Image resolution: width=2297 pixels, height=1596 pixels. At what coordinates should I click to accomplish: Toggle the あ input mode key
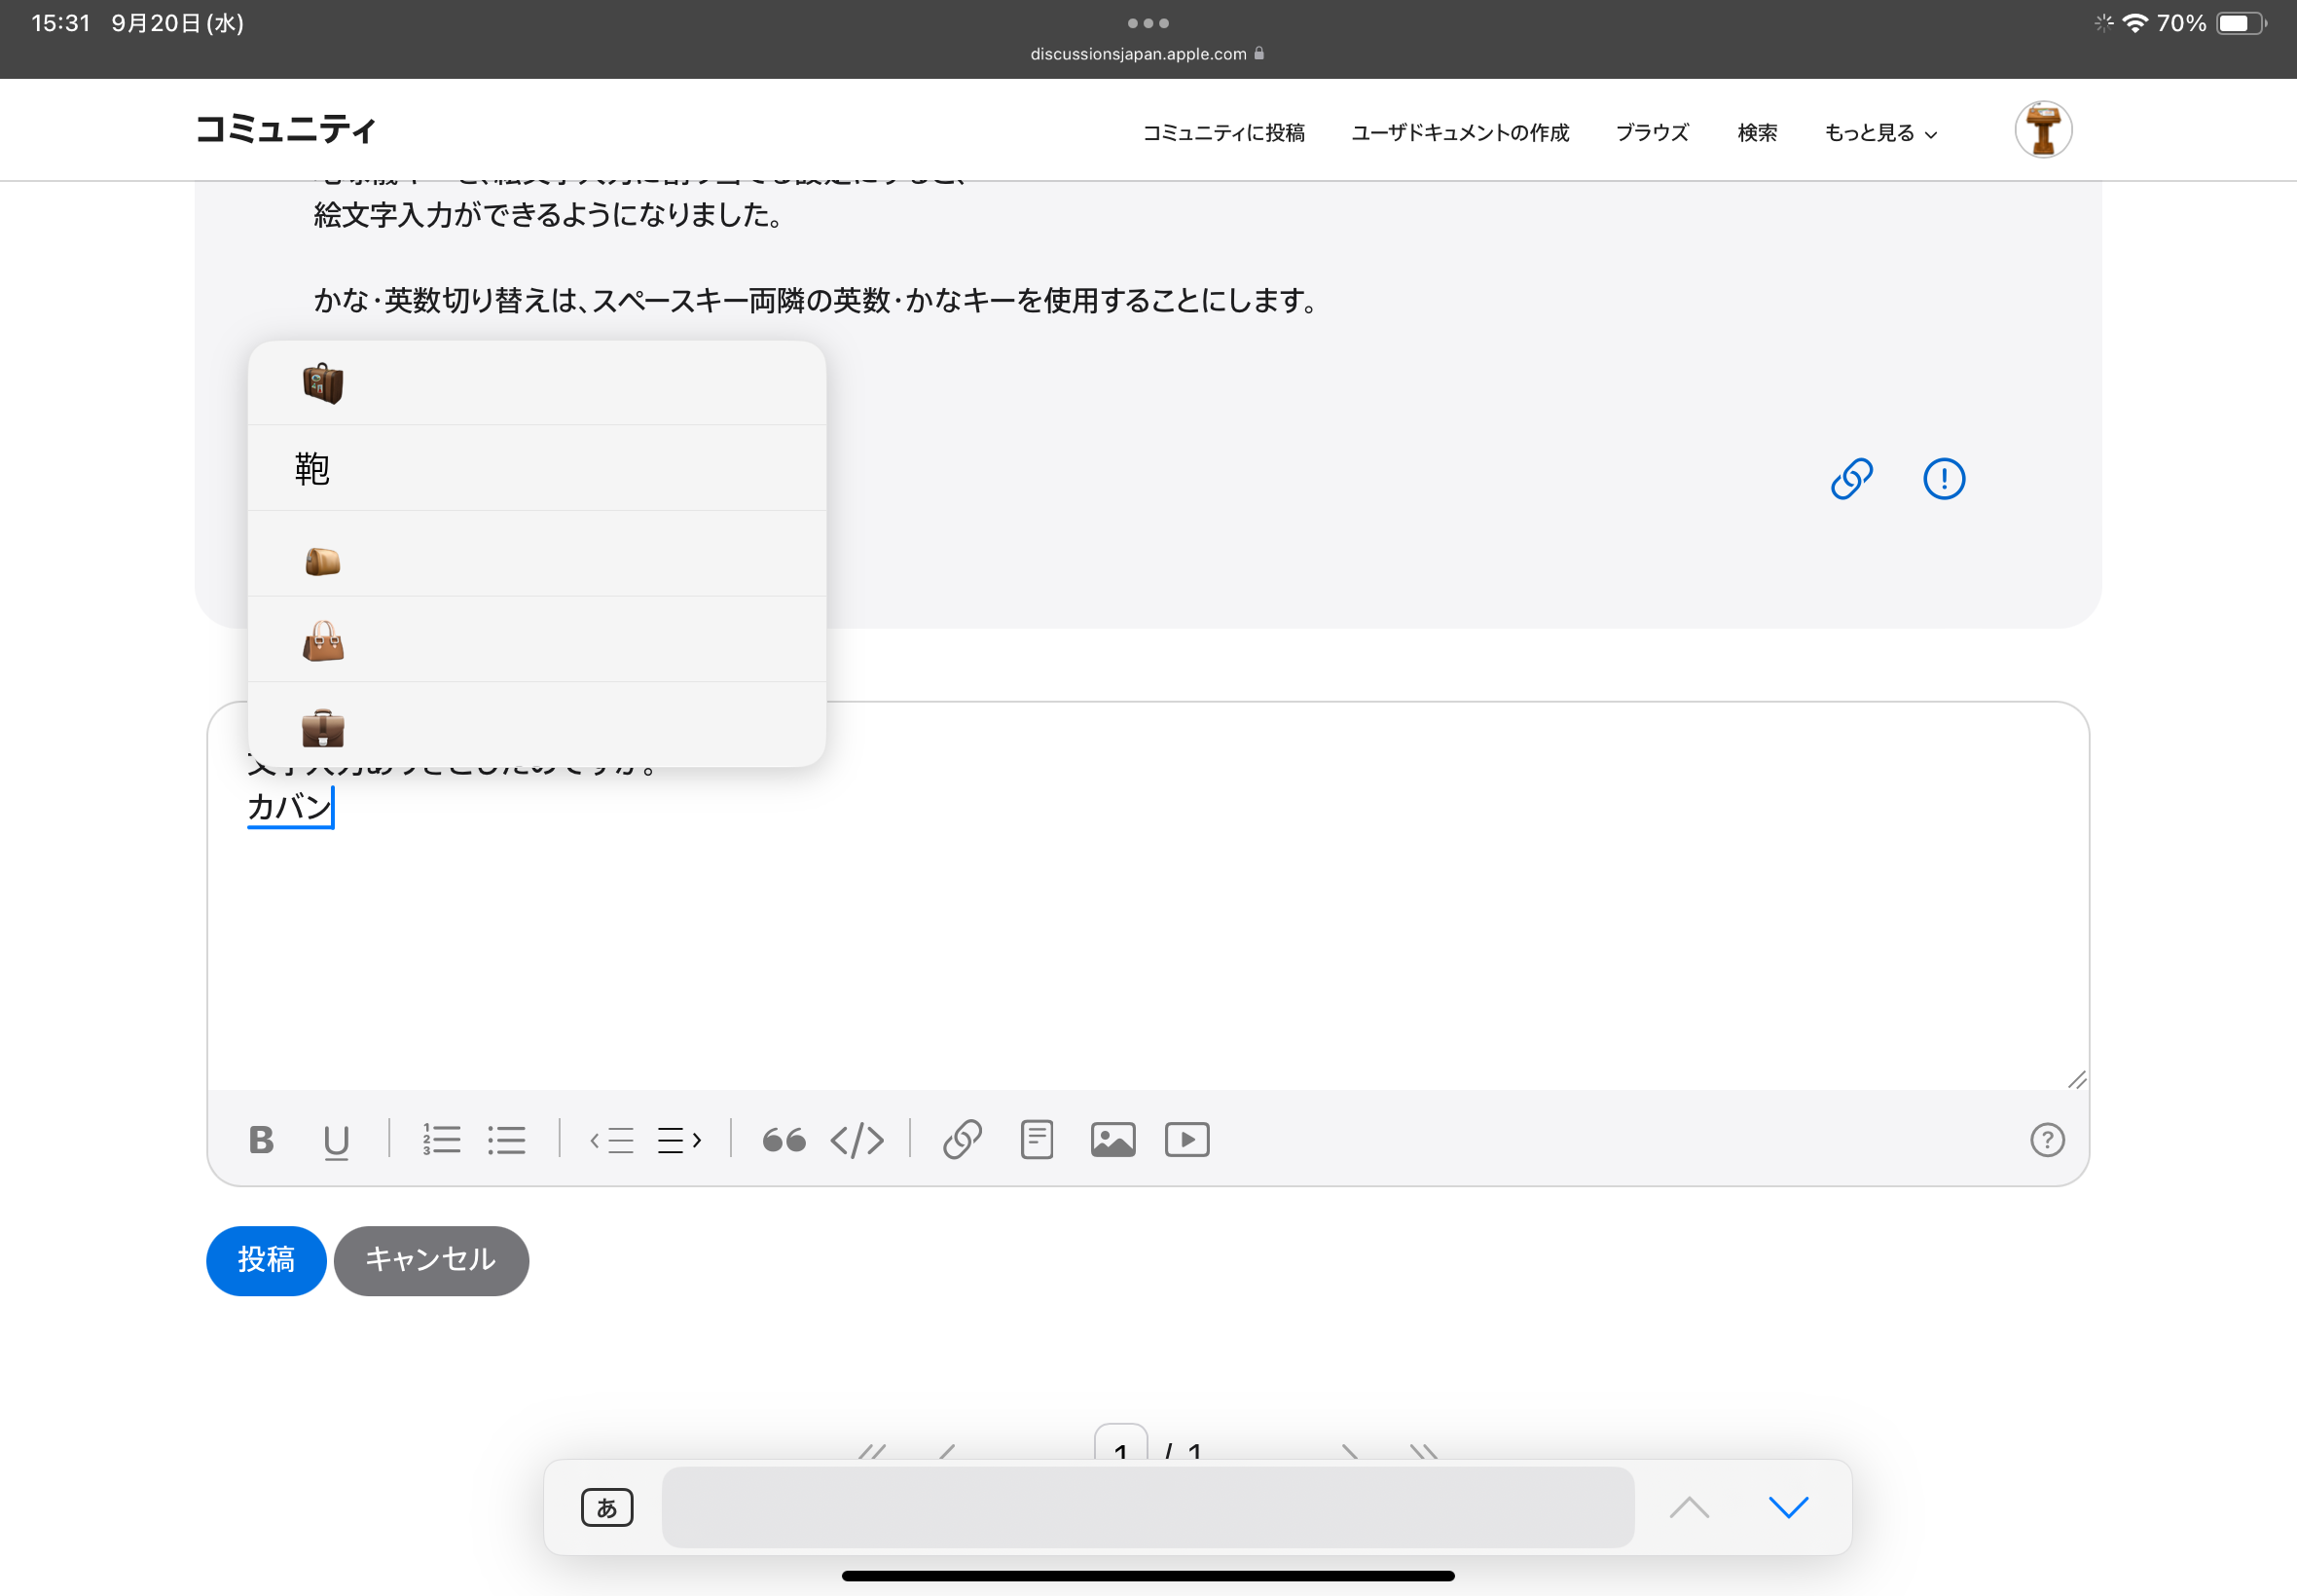(607, 1507)
